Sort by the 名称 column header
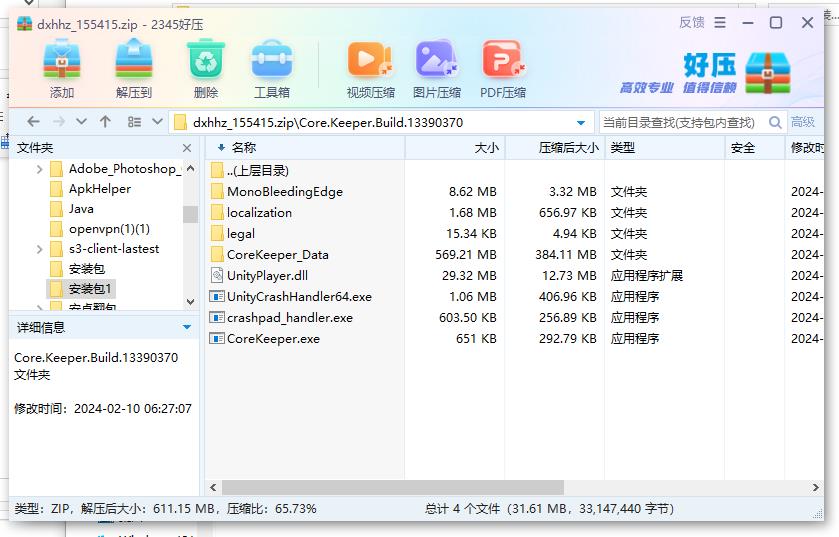Screen dimensions: 839x537 (x=305, y=148)
